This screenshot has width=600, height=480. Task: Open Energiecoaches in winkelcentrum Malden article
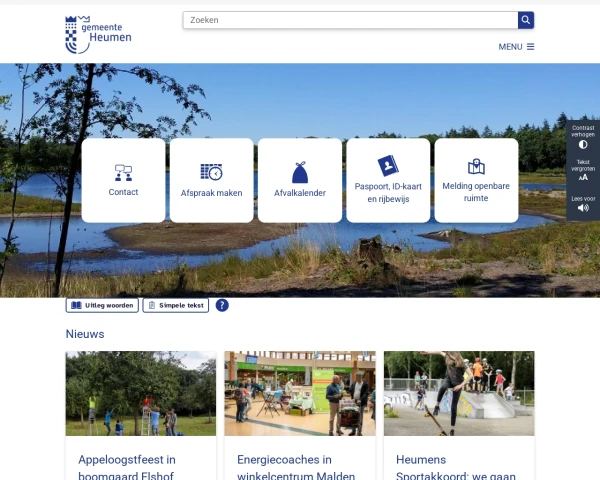[x=296, y=467]
